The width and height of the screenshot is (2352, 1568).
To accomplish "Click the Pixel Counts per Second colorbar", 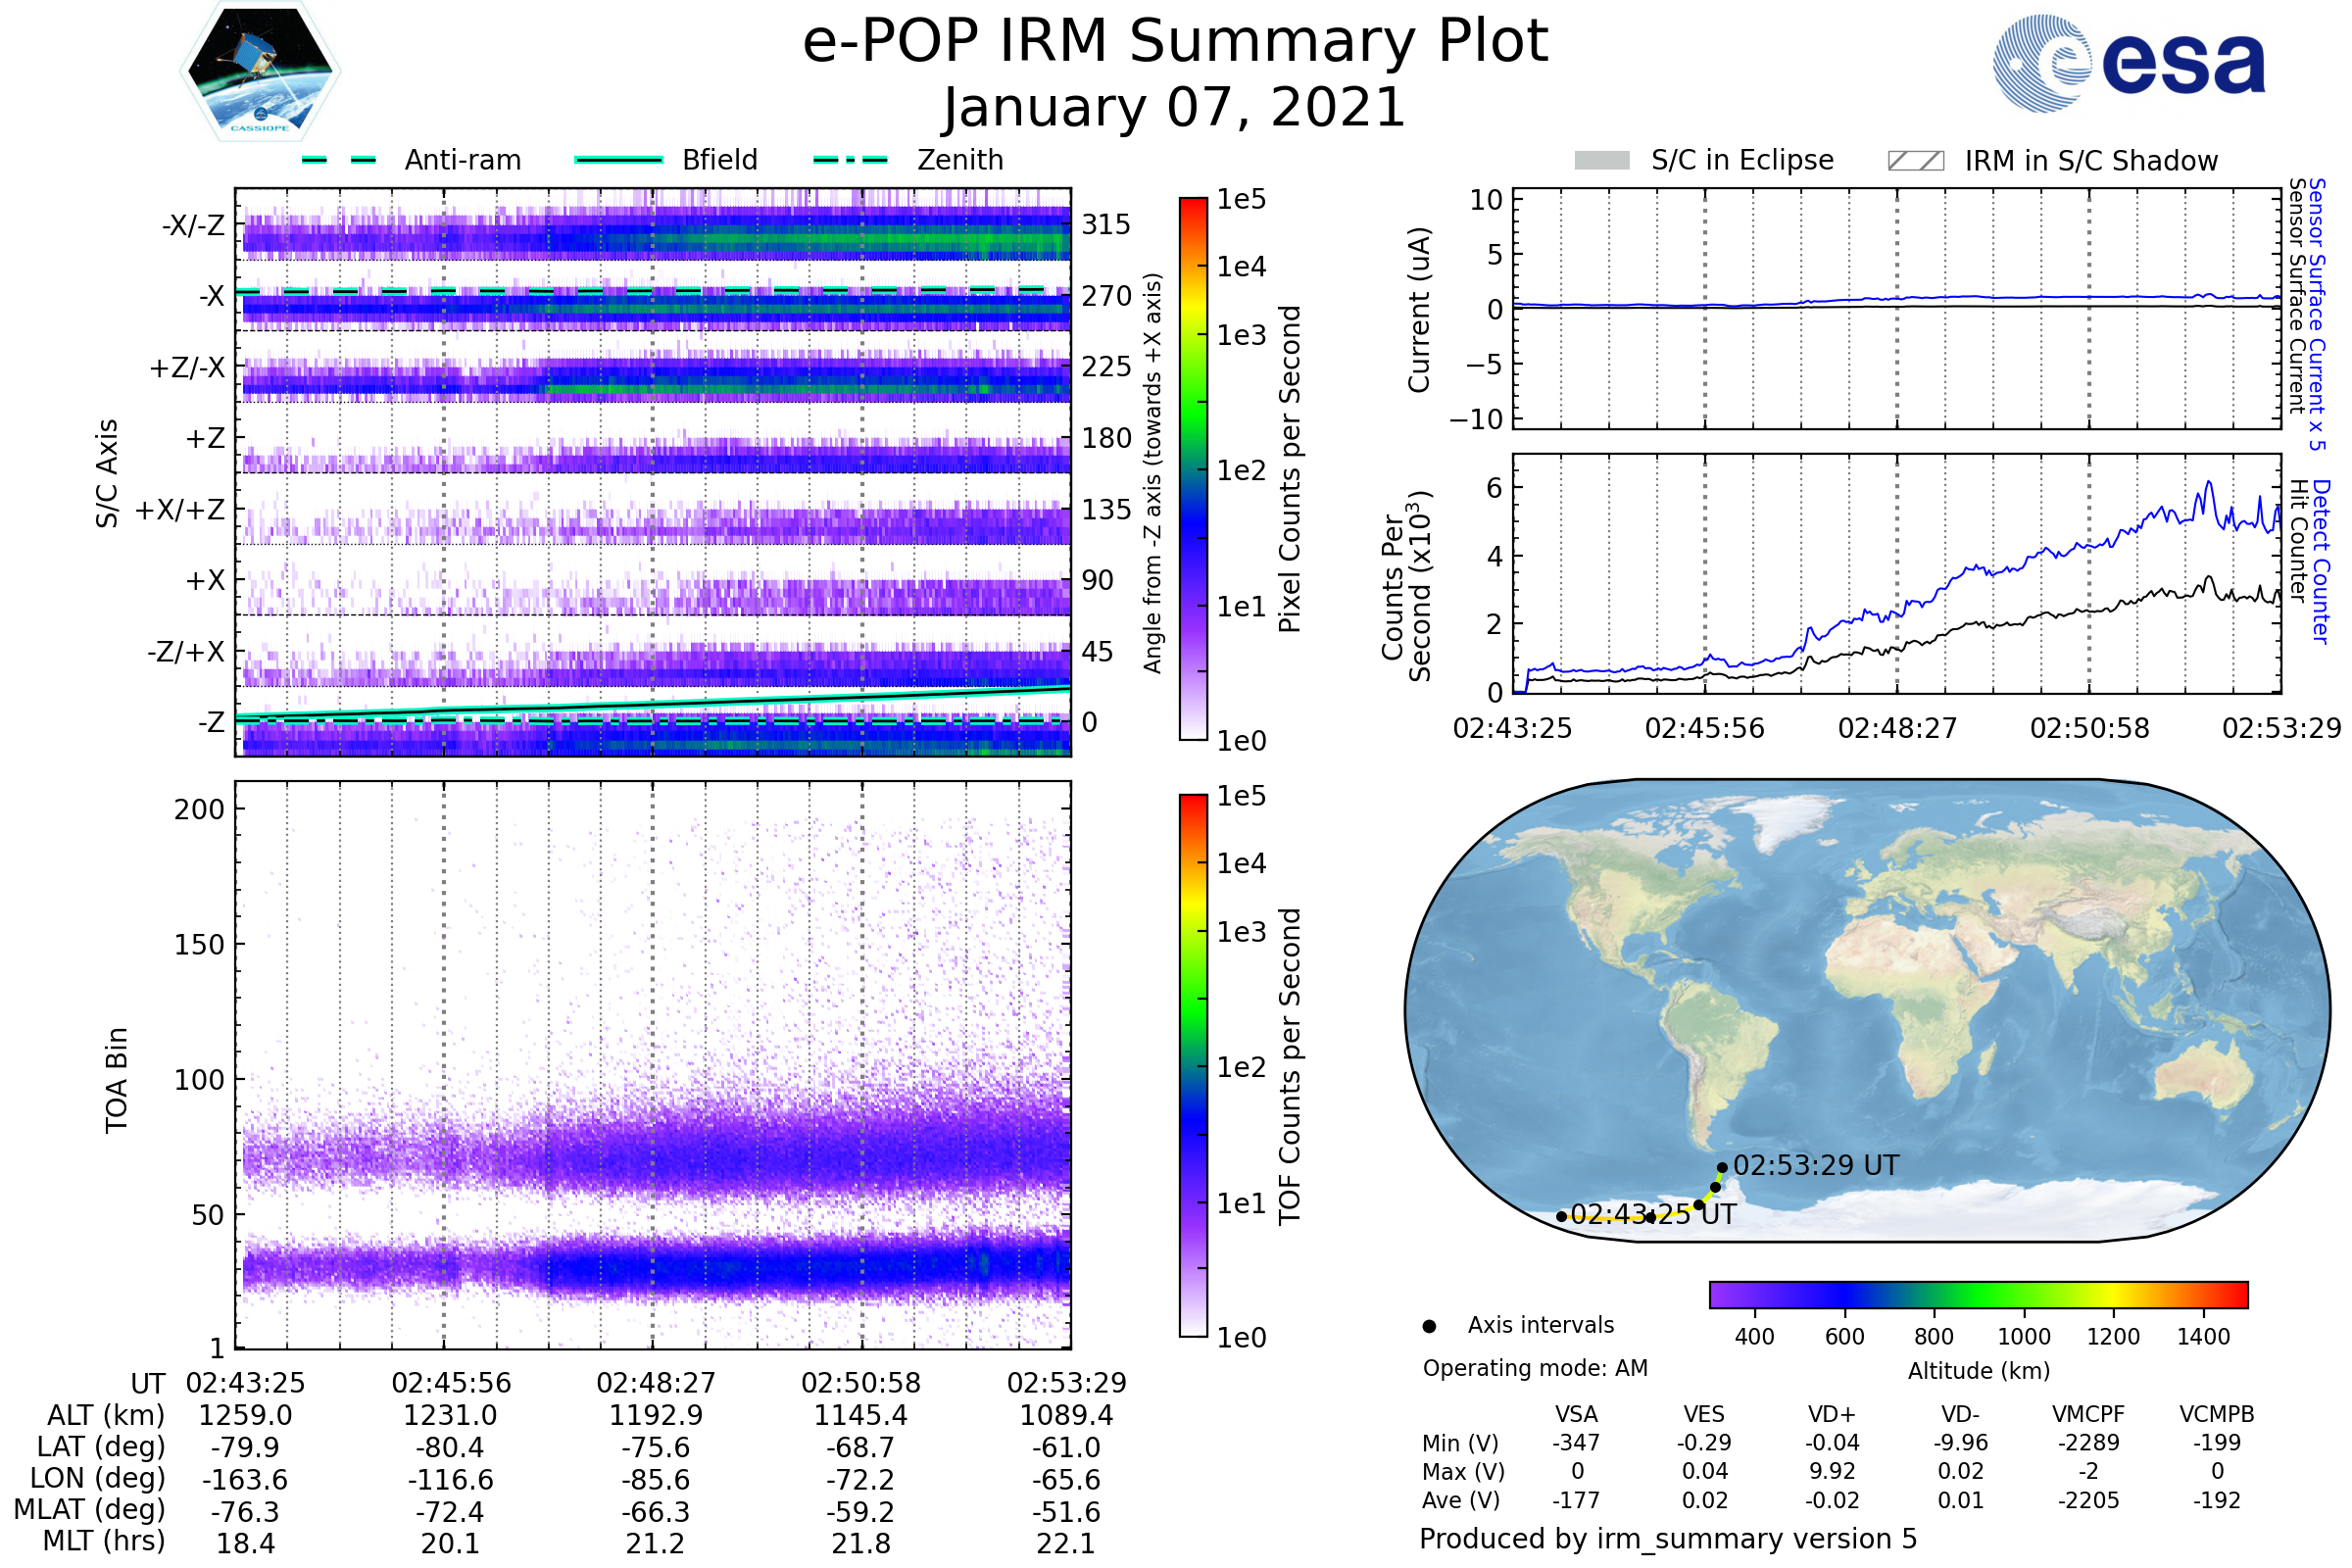I will click(x=1193, y=468).
